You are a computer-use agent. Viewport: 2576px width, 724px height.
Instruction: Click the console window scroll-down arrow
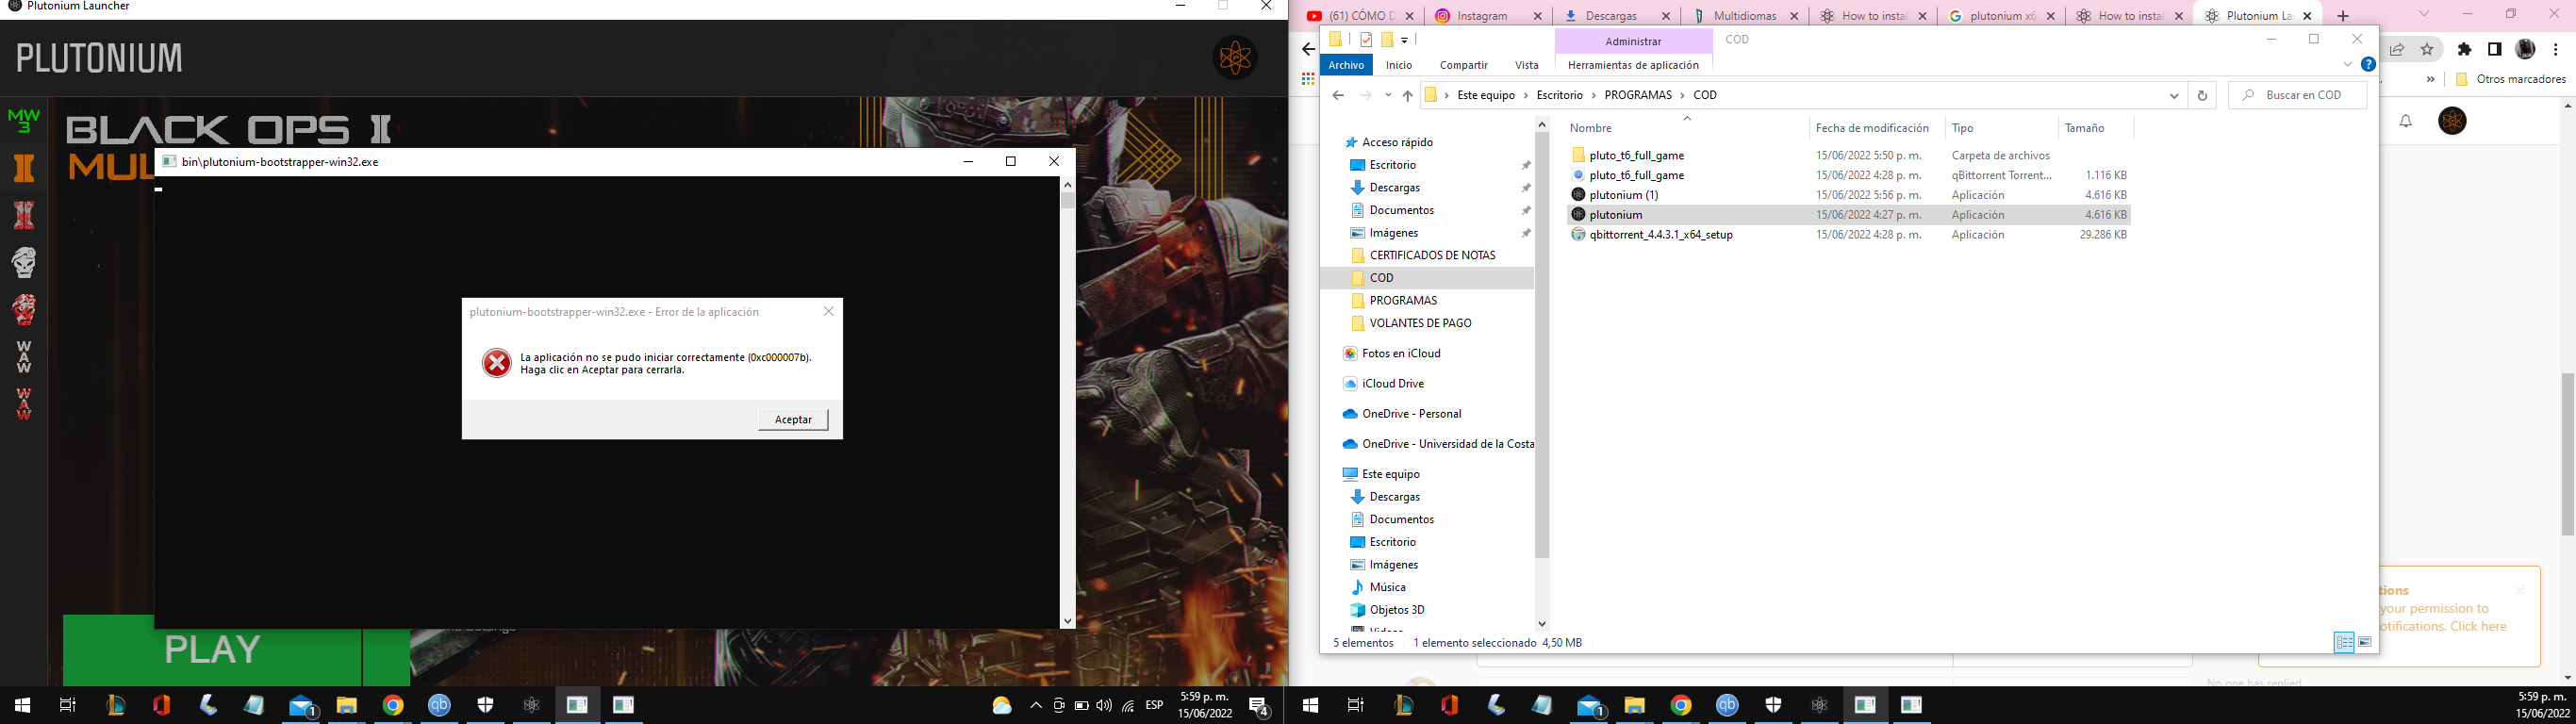[x=1067, y=621]
